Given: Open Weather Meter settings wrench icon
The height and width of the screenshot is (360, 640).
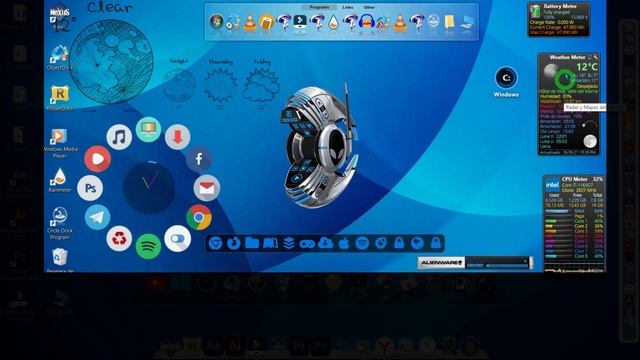Looking at the screenshot, I should 596,57.
